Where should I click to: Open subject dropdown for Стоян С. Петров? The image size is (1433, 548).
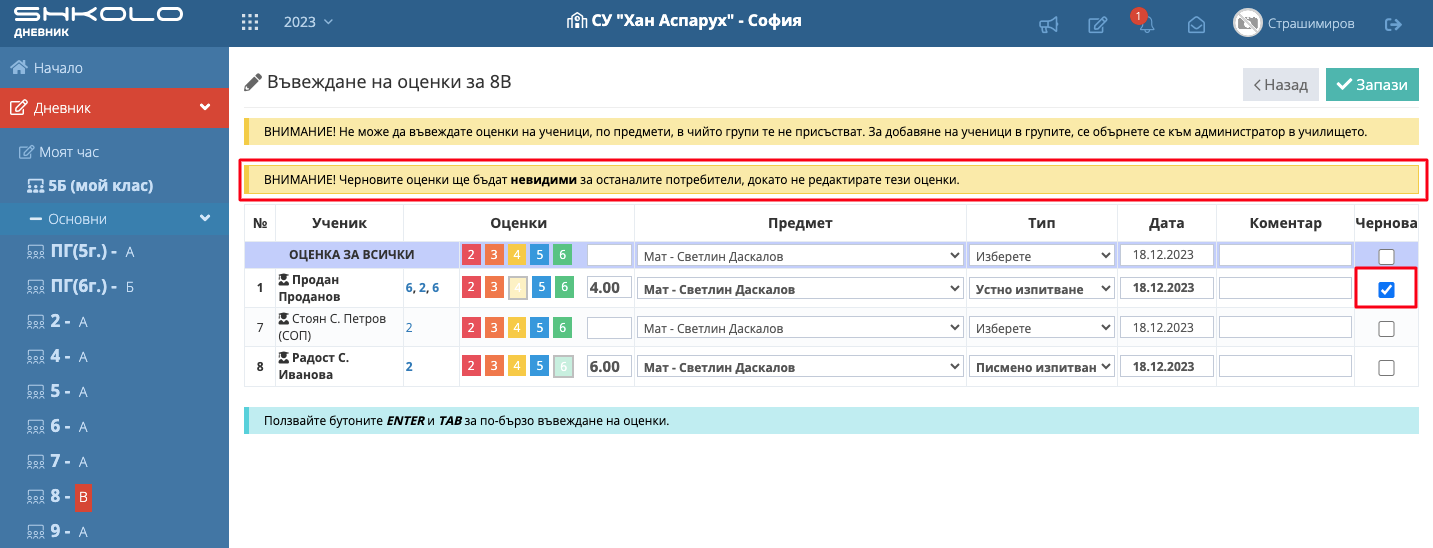point(800,327)
